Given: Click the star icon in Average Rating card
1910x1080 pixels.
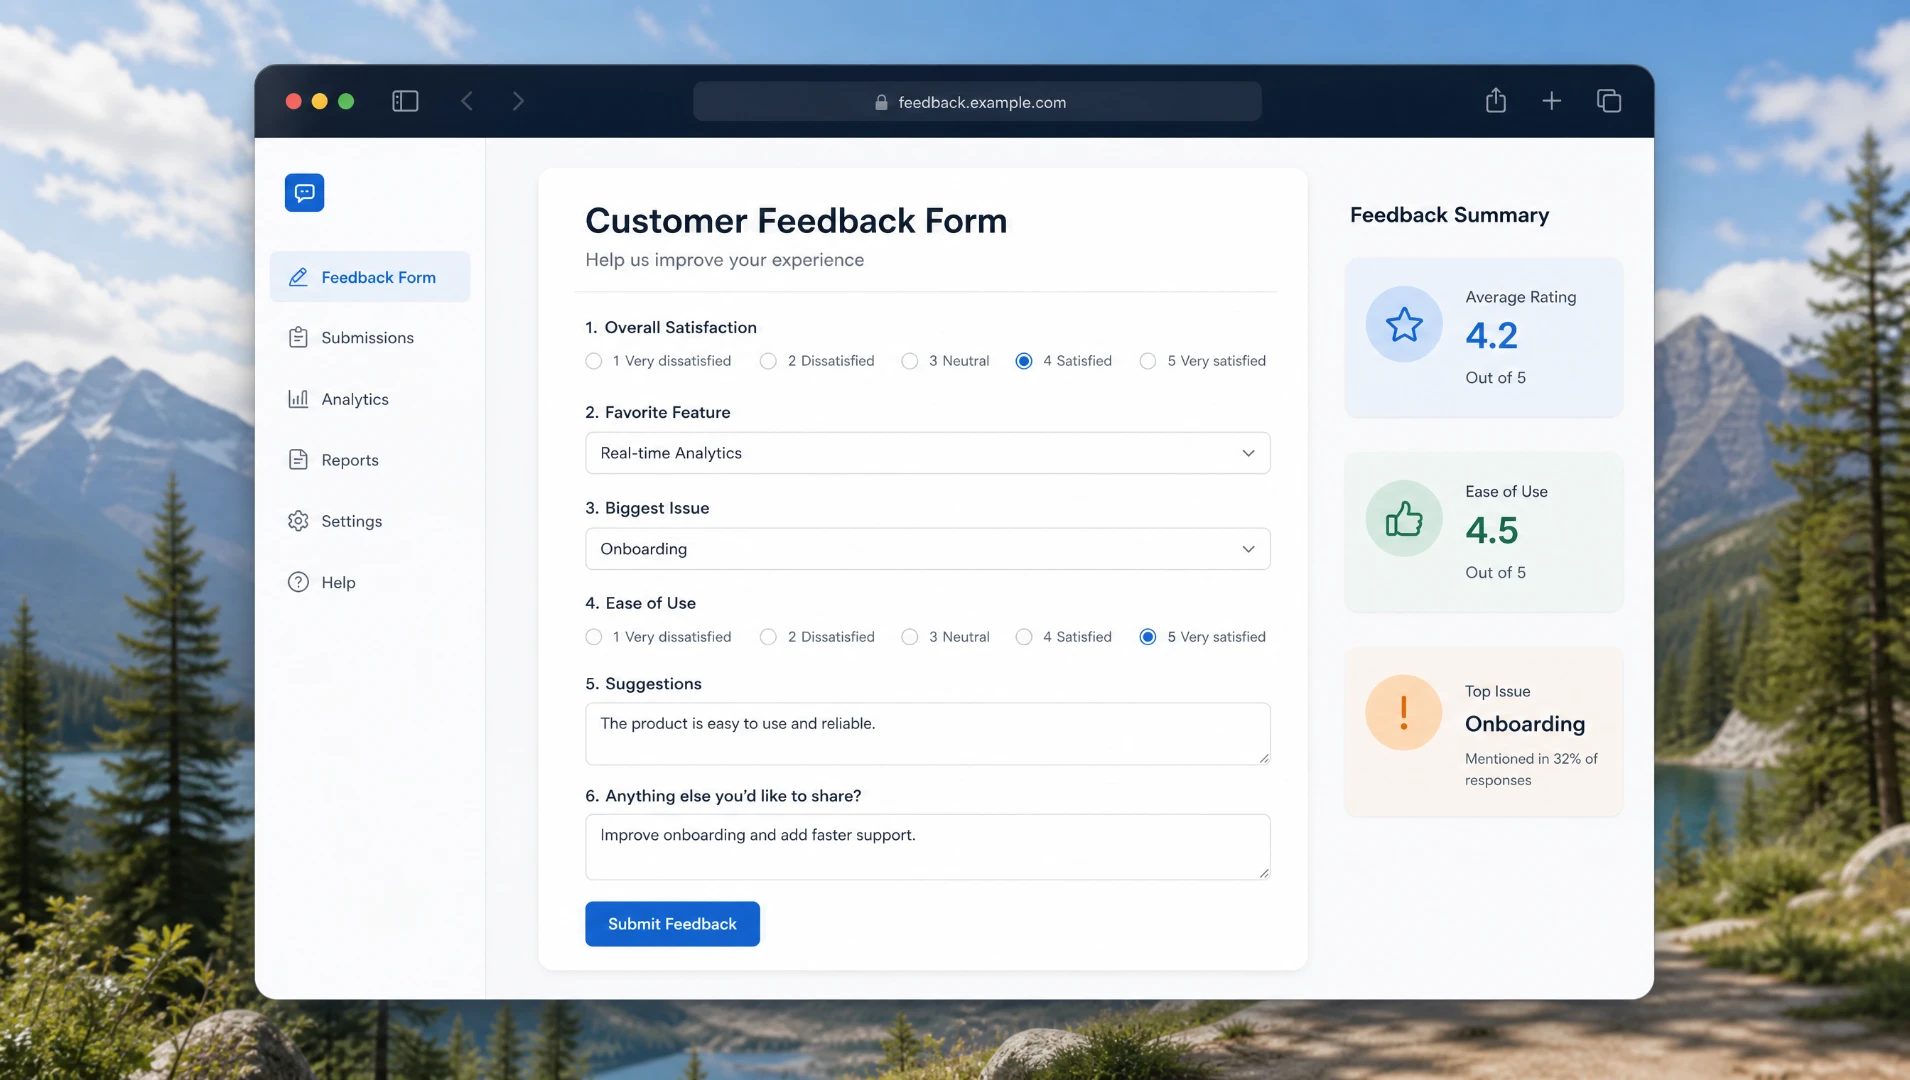Looking at the screenshot, I should [x=1404, y=324].
